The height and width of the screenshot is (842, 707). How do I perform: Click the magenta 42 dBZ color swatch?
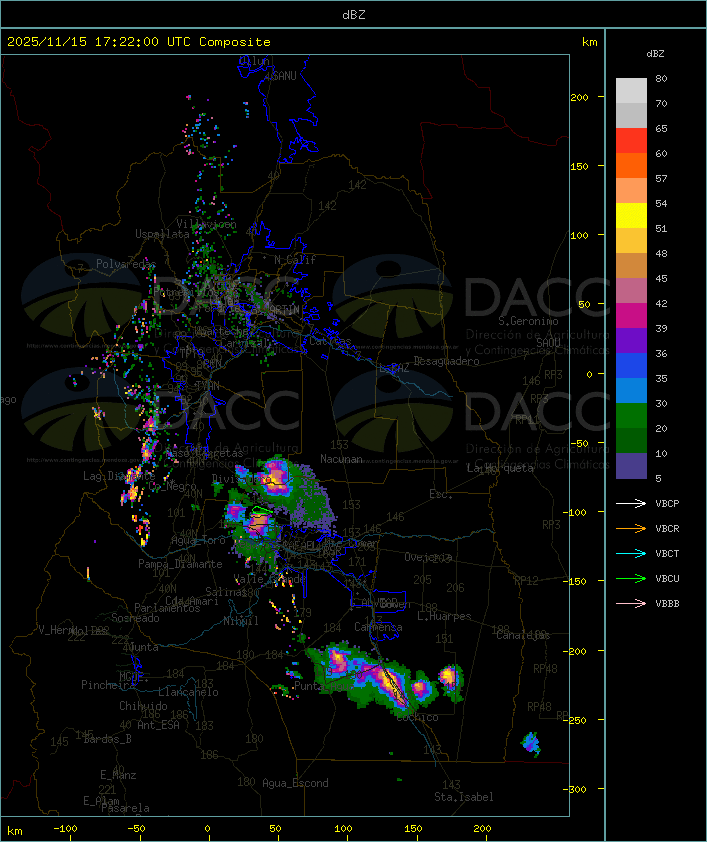tap(631, 315)
